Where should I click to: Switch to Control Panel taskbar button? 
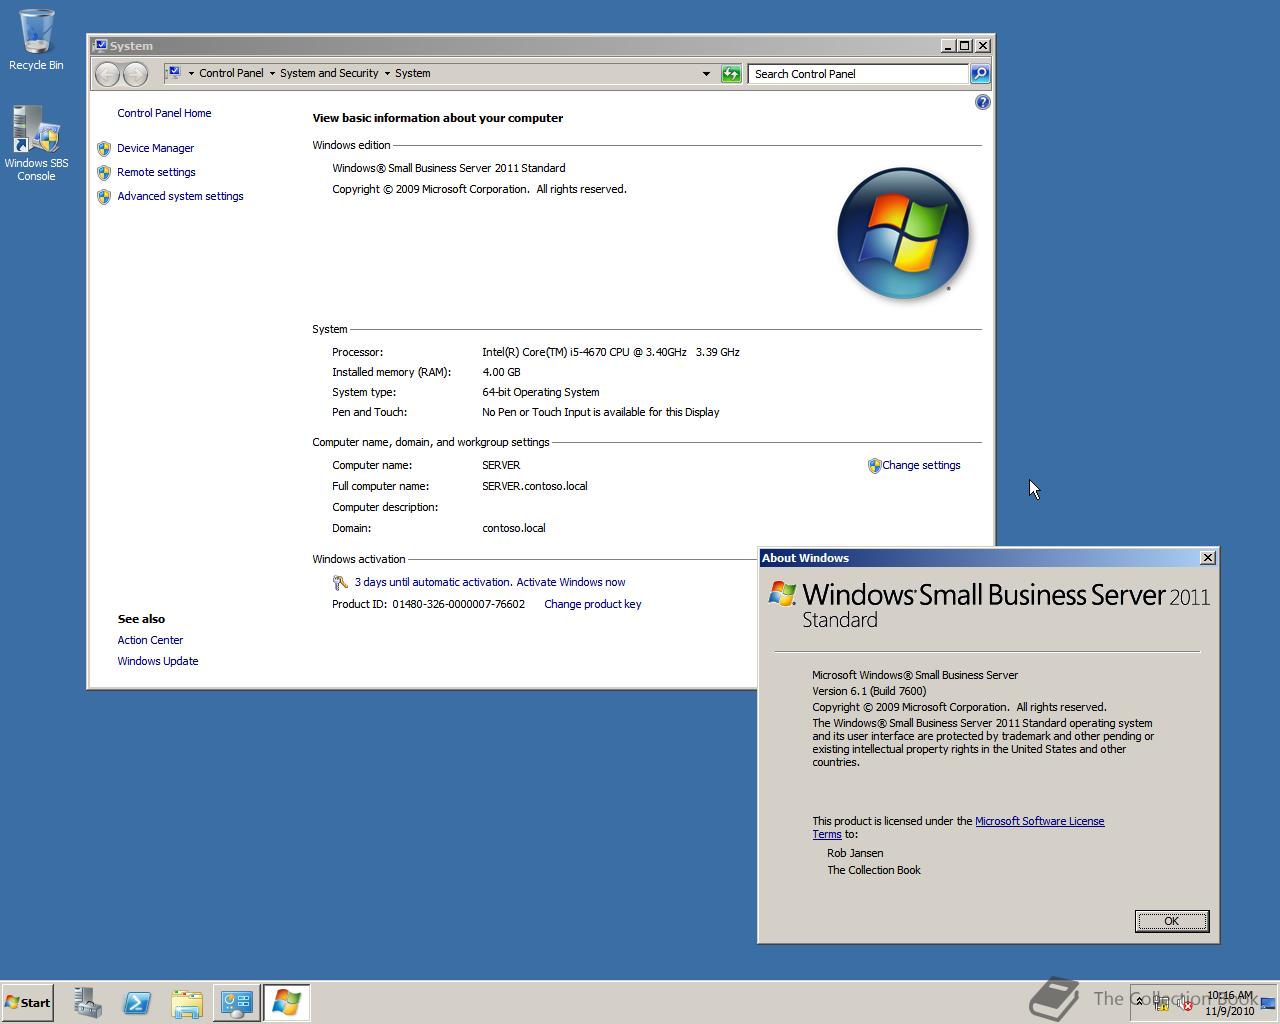click(237, 1003)
